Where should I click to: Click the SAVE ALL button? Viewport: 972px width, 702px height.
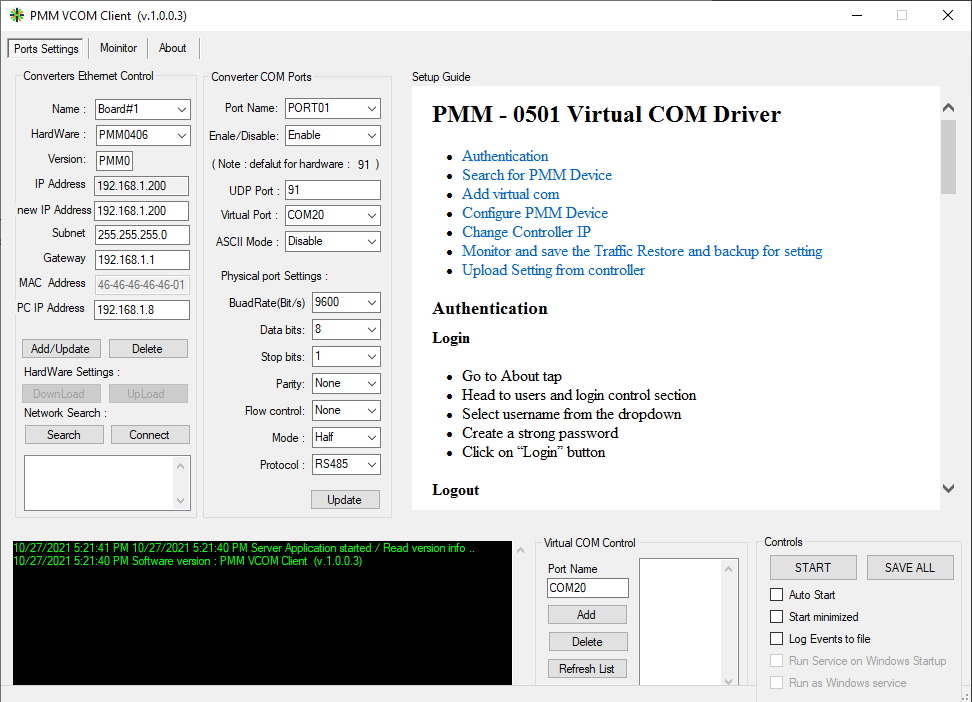pos(909,567)
